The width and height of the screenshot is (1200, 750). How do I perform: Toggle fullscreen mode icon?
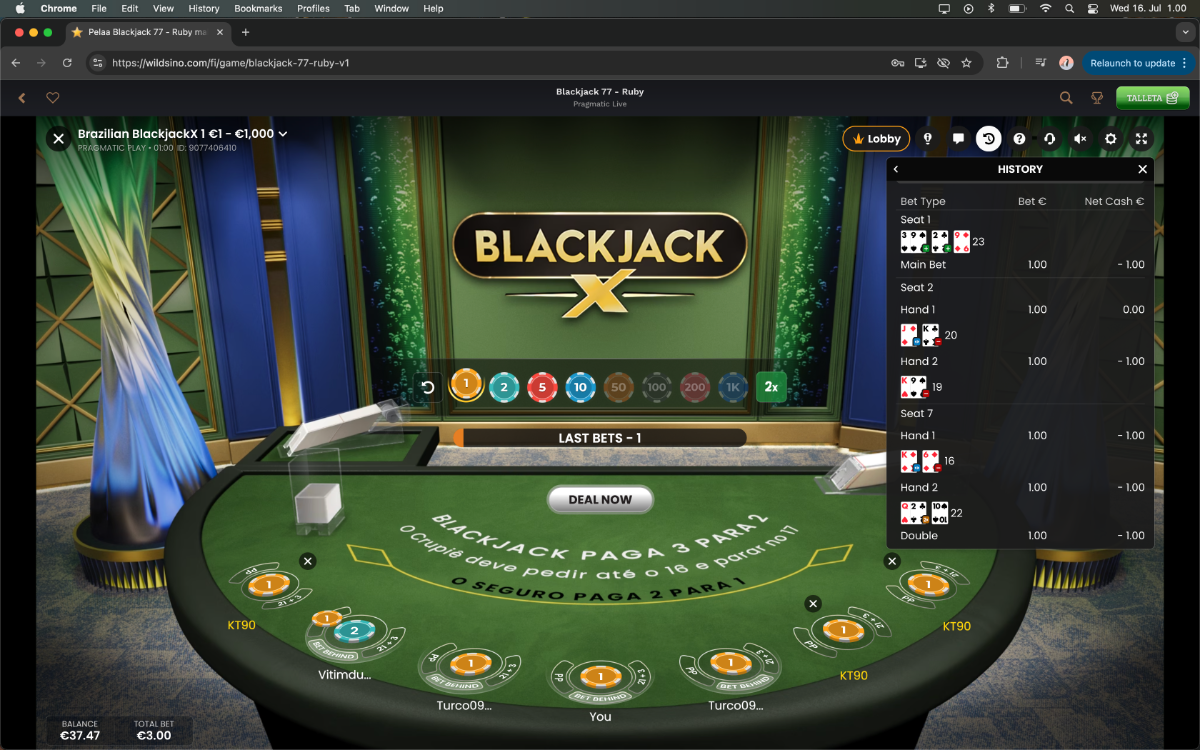click(1141, 139)
